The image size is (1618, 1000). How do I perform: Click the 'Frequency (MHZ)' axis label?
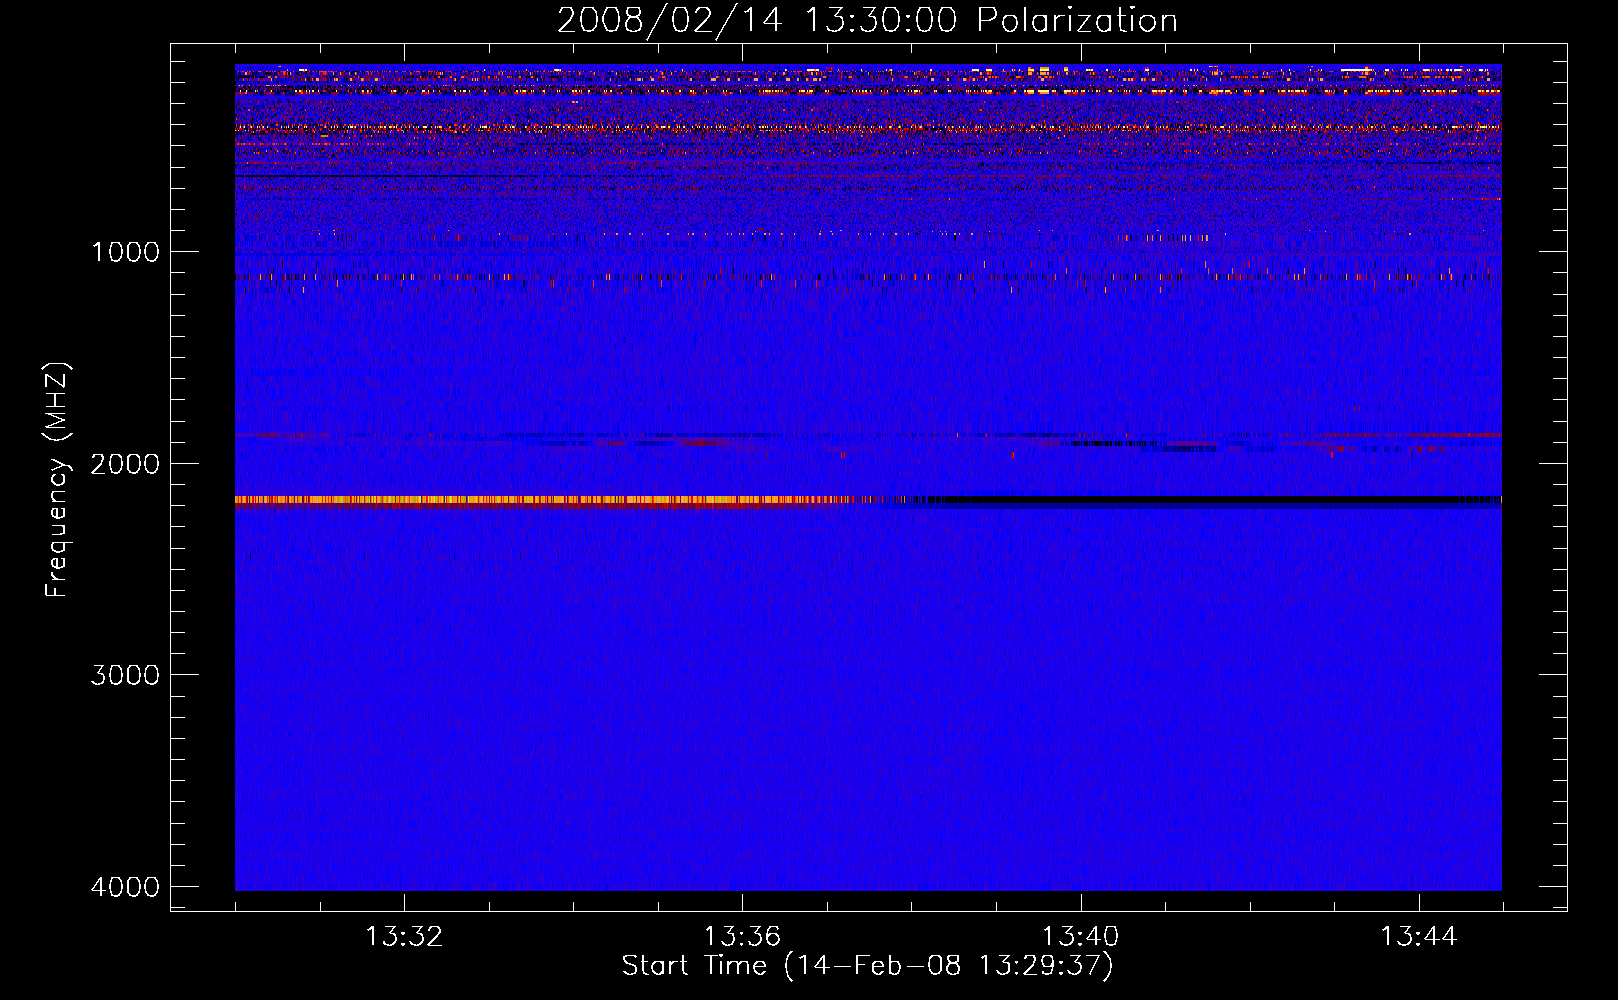click(x=57, y=479)
